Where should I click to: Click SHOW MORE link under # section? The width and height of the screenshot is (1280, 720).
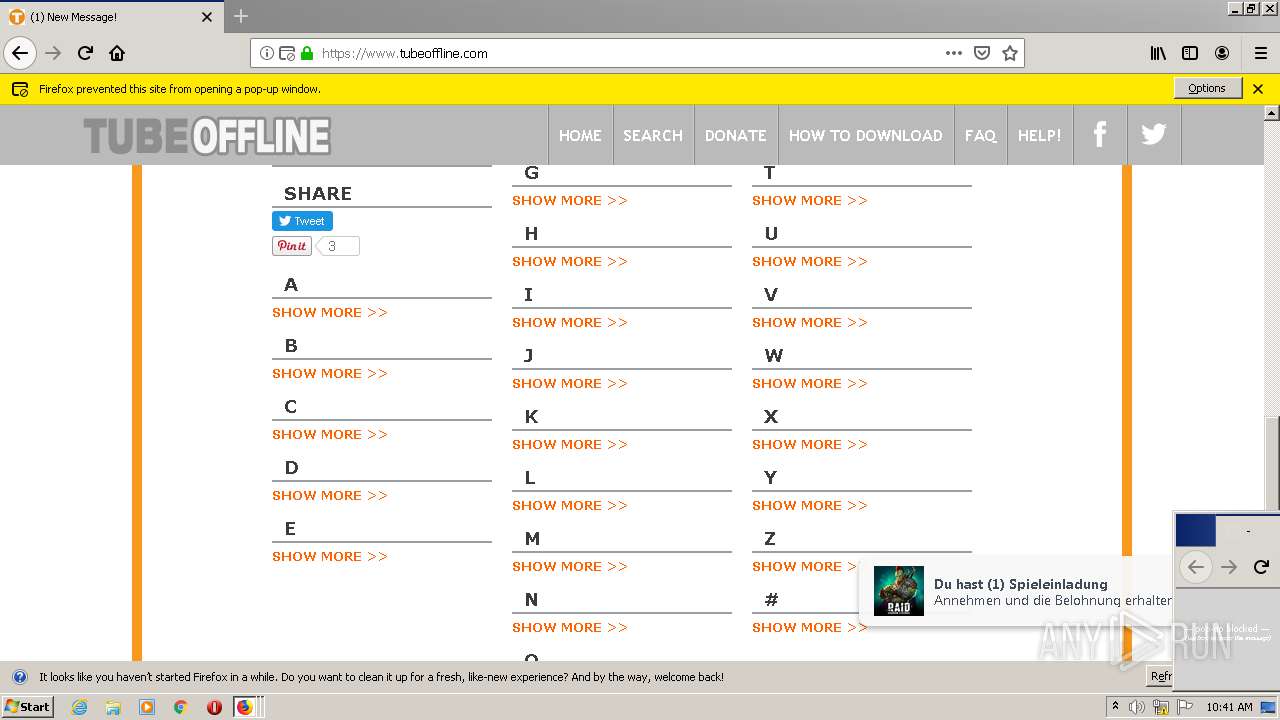click(x=810, y=627)
